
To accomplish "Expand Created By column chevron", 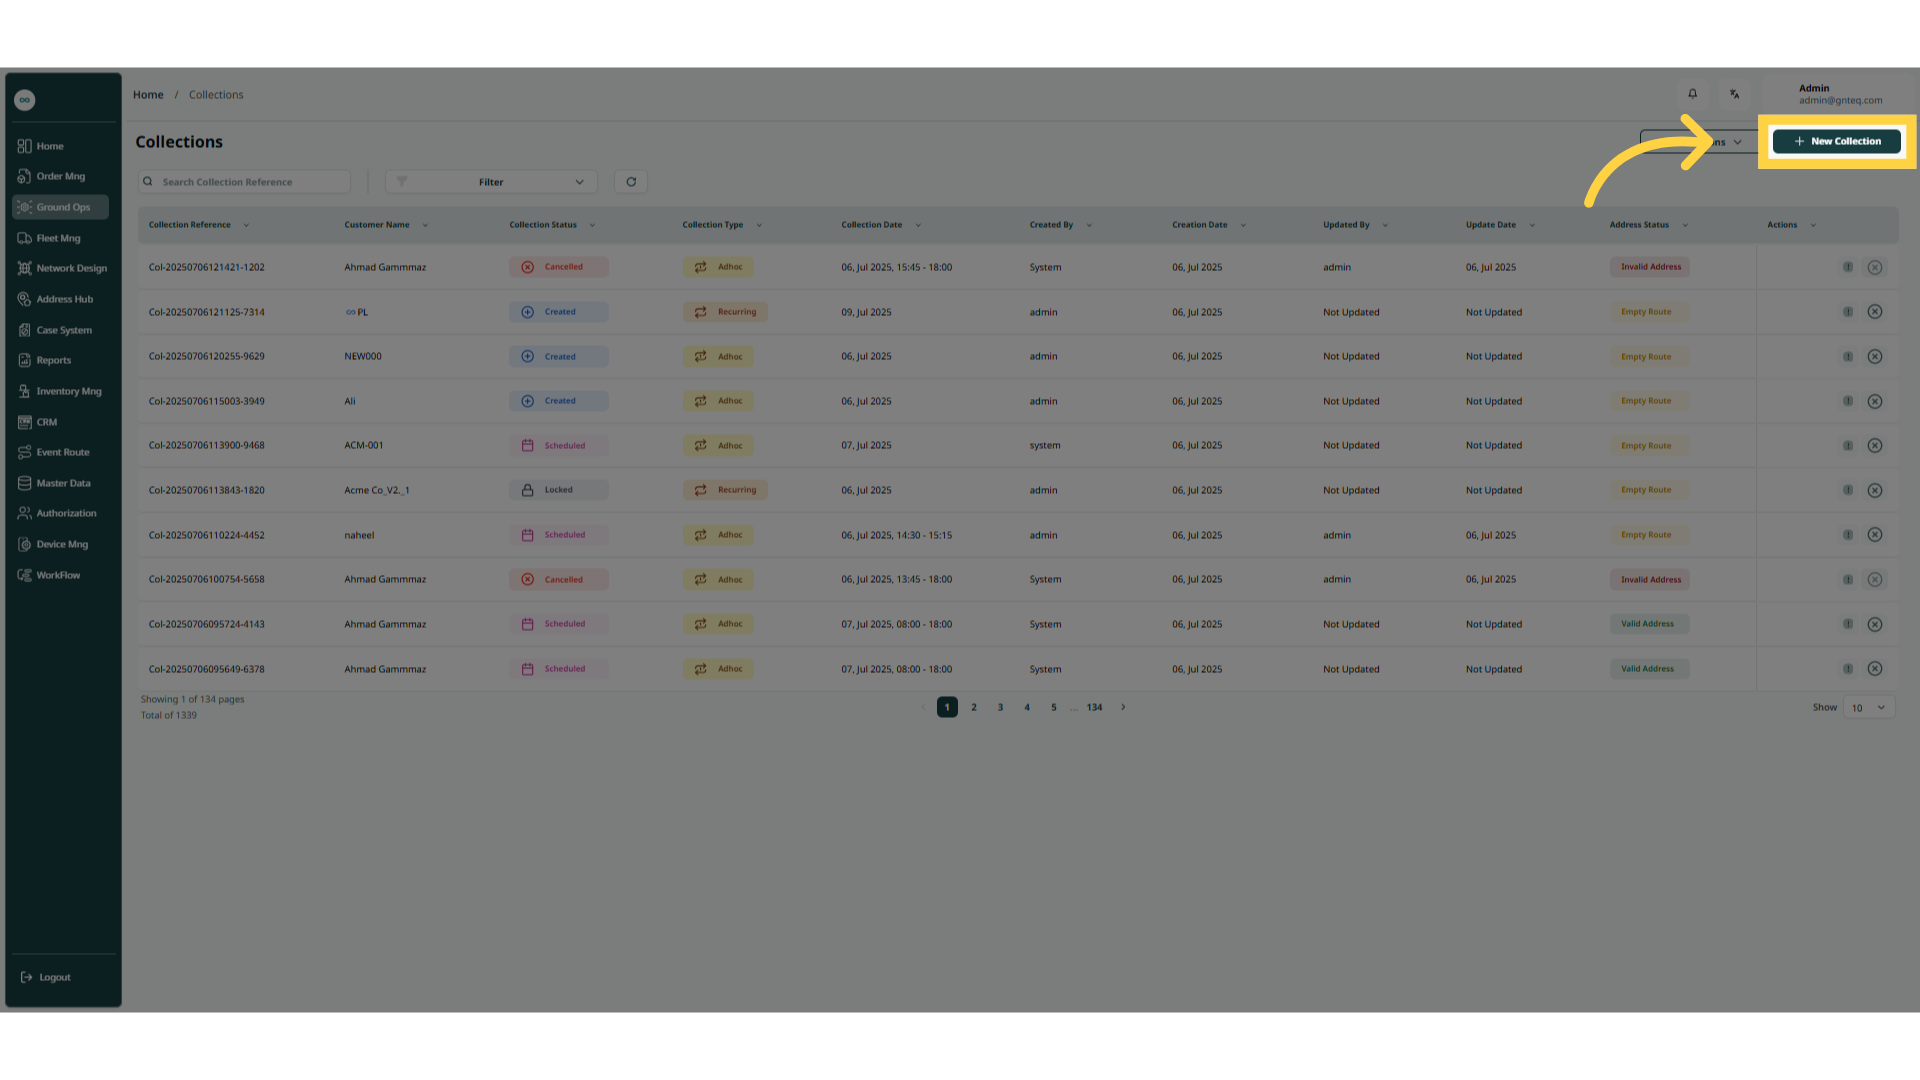I will pos(1089,225).
